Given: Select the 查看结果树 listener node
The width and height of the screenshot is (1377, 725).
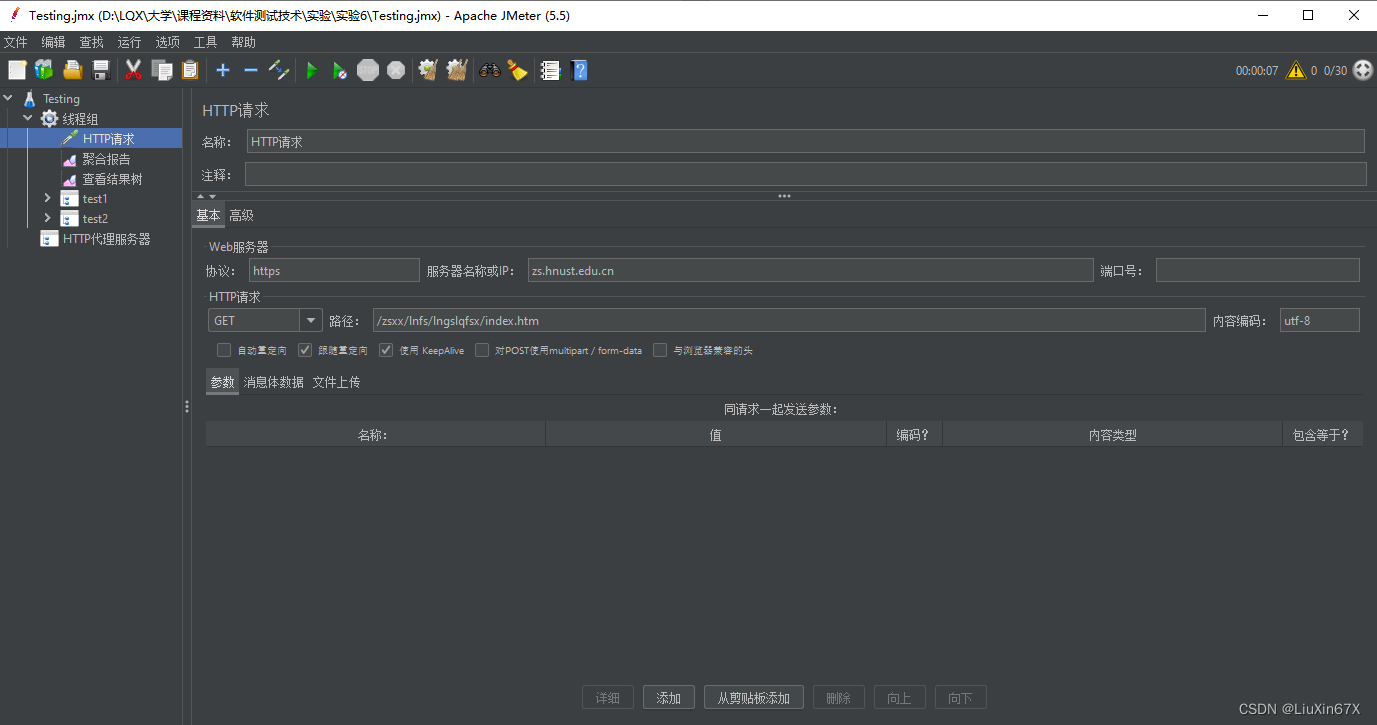Looking at the screenshot, I should point(112,179).
